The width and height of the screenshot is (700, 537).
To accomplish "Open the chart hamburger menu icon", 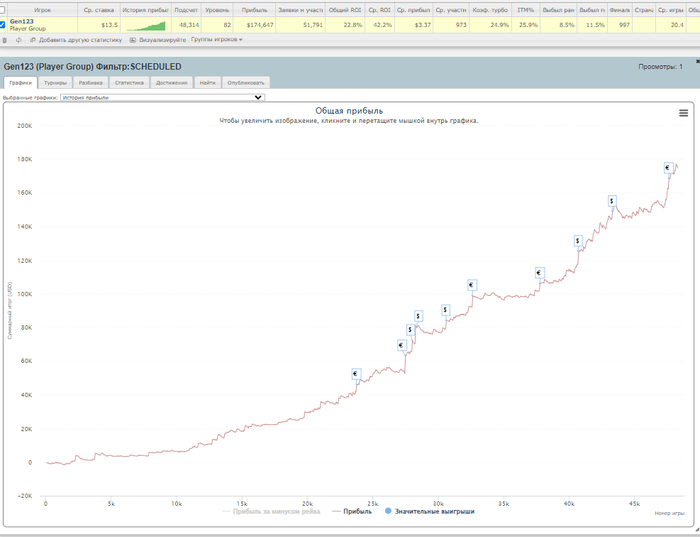I will (683, 113).
